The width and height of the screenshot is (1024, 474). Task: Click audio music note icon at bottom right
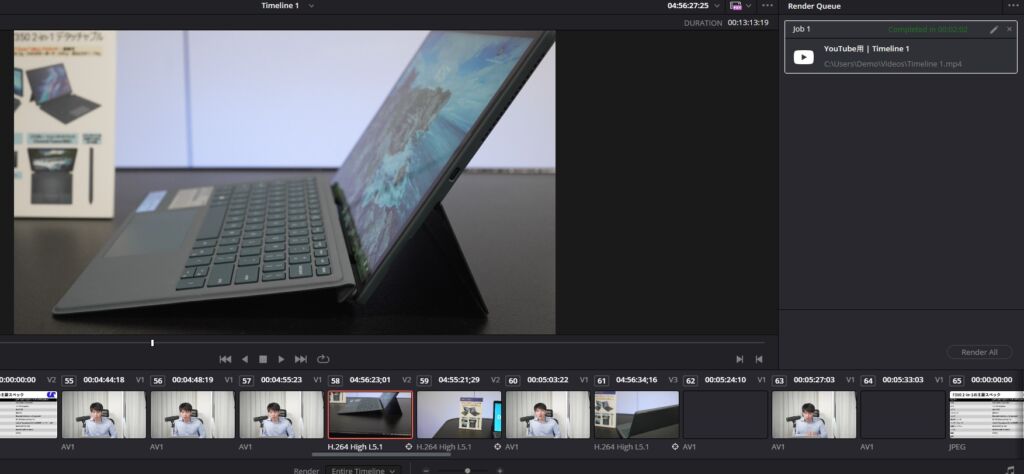tap(1012, 470)
